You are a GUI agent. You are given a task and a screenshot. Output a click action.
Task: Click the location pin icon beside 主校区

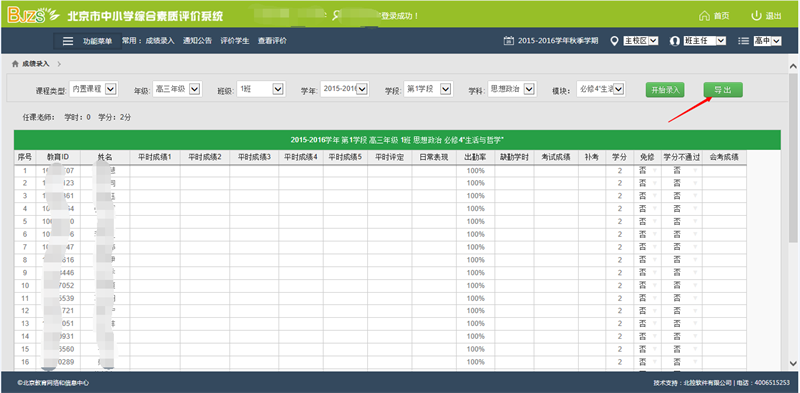614,41
